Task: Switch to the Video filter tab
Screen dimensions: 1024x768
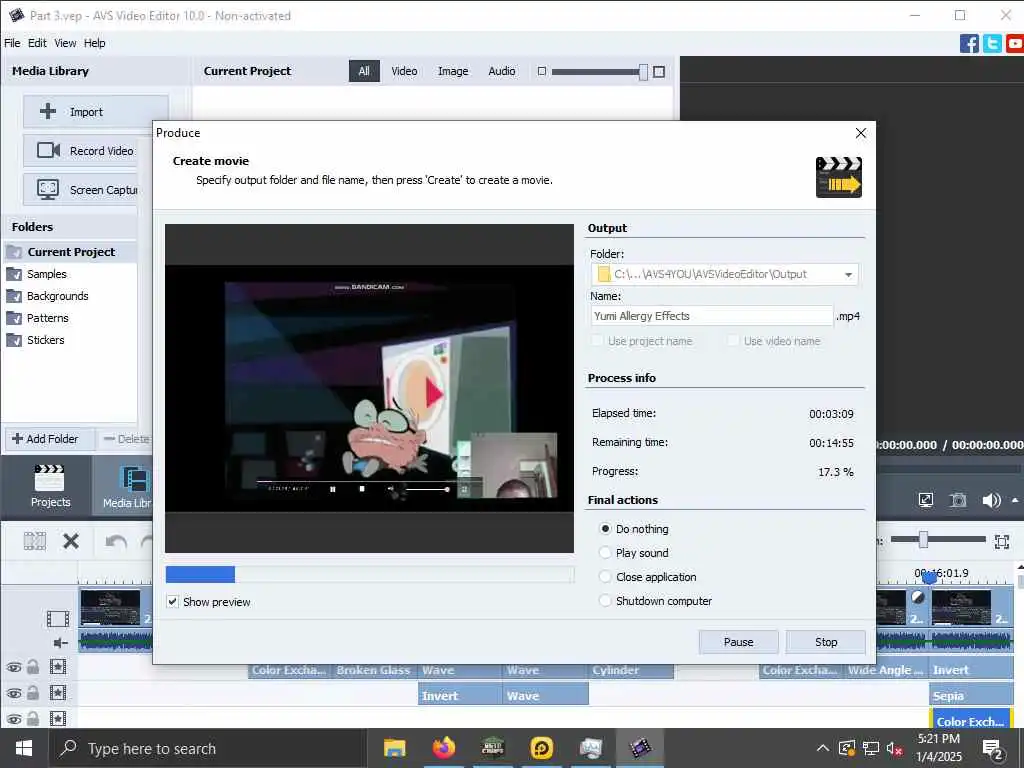Action: click(x=404, y=71)
